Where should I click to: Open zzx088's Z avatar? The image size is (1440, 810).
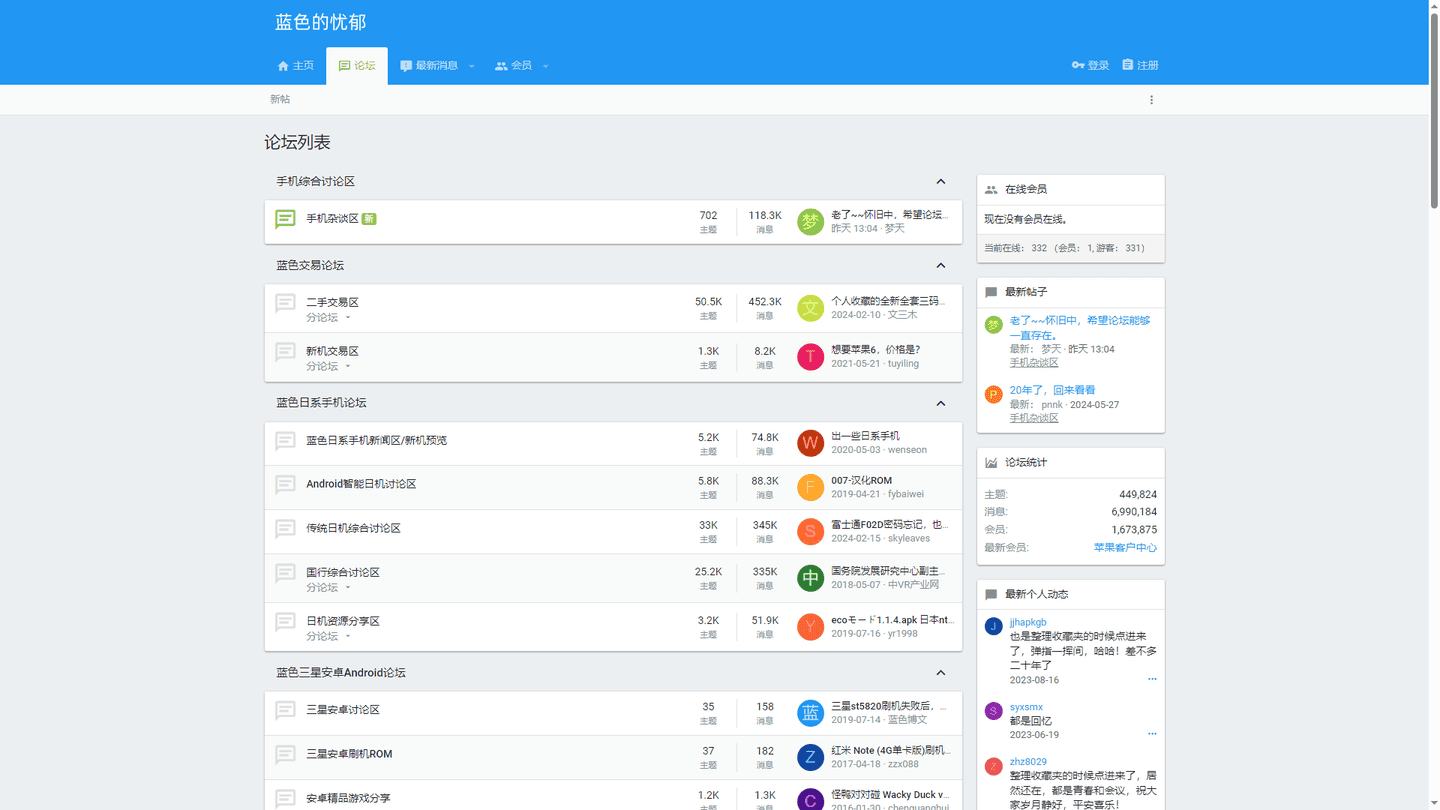click(810, 757)
